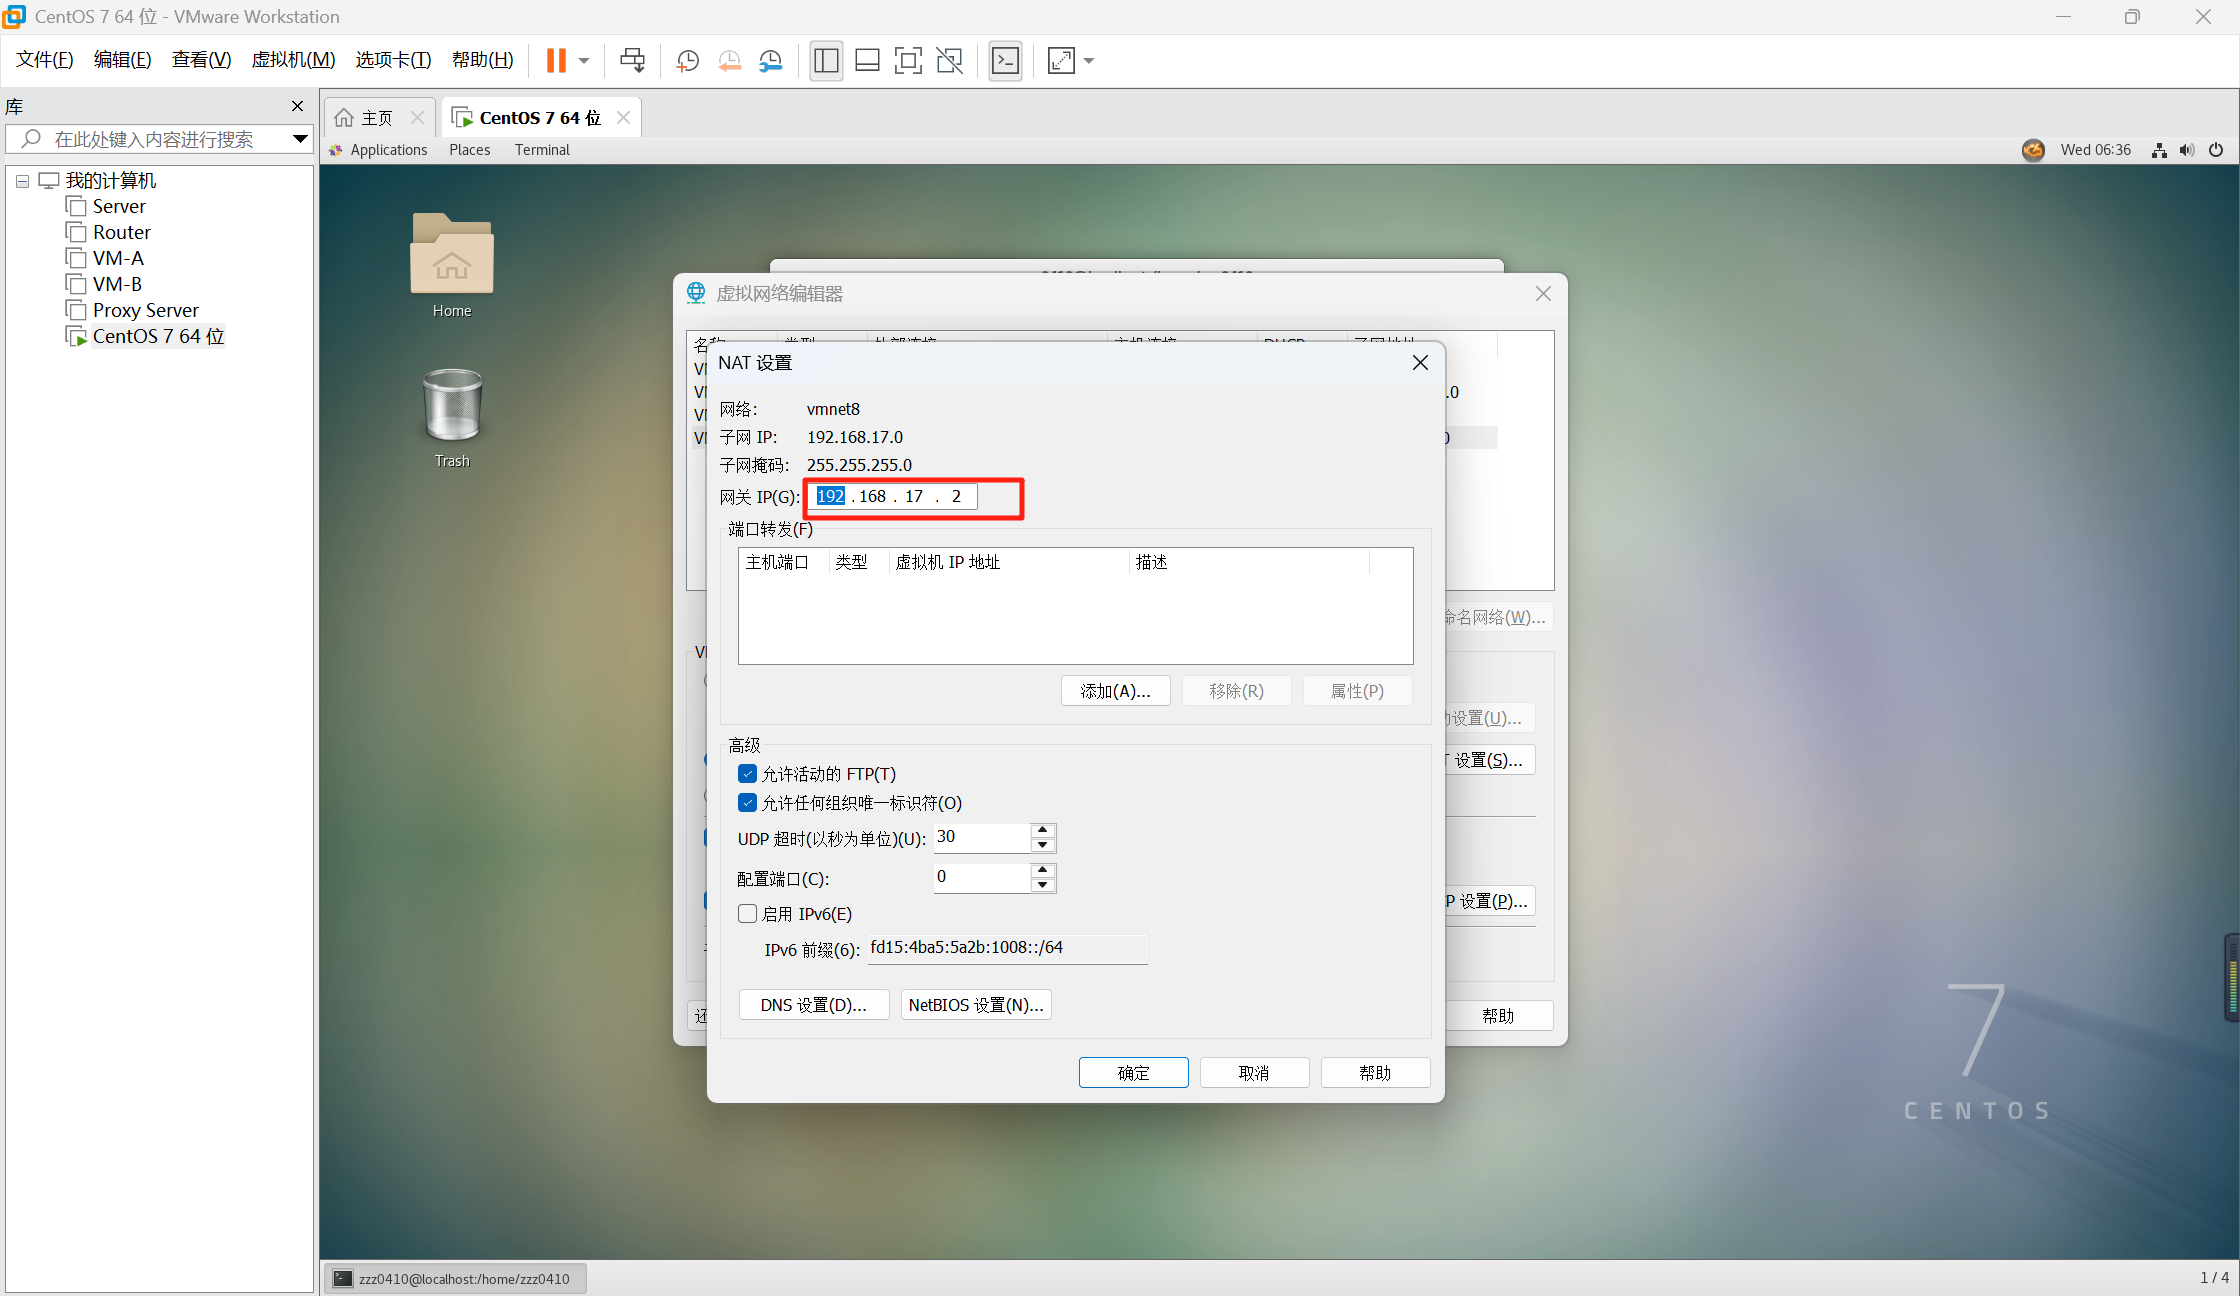Viewport: 2240px width, 1296px height.
Task: Confirm NAT settings with 确定
Action: tap(1133, 1072)
